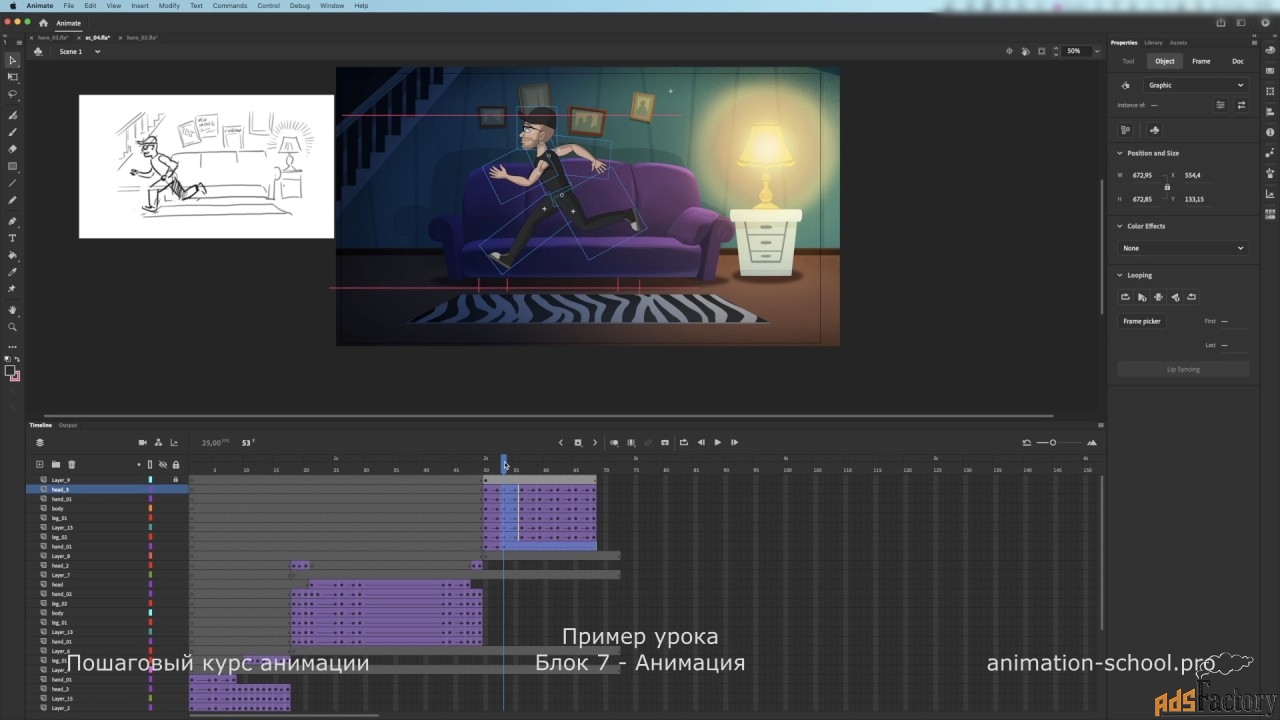This screenshot has width=1280, height=720.
Task: Select the Eraser tool
Action: 13,149
